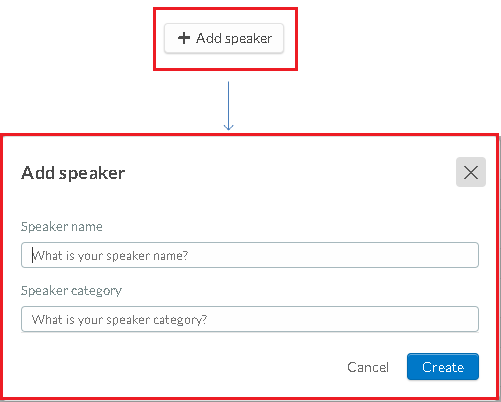The image size is (501, 402).
Task: Focus the Speaker name input field
Action: (x=250, y=255)
